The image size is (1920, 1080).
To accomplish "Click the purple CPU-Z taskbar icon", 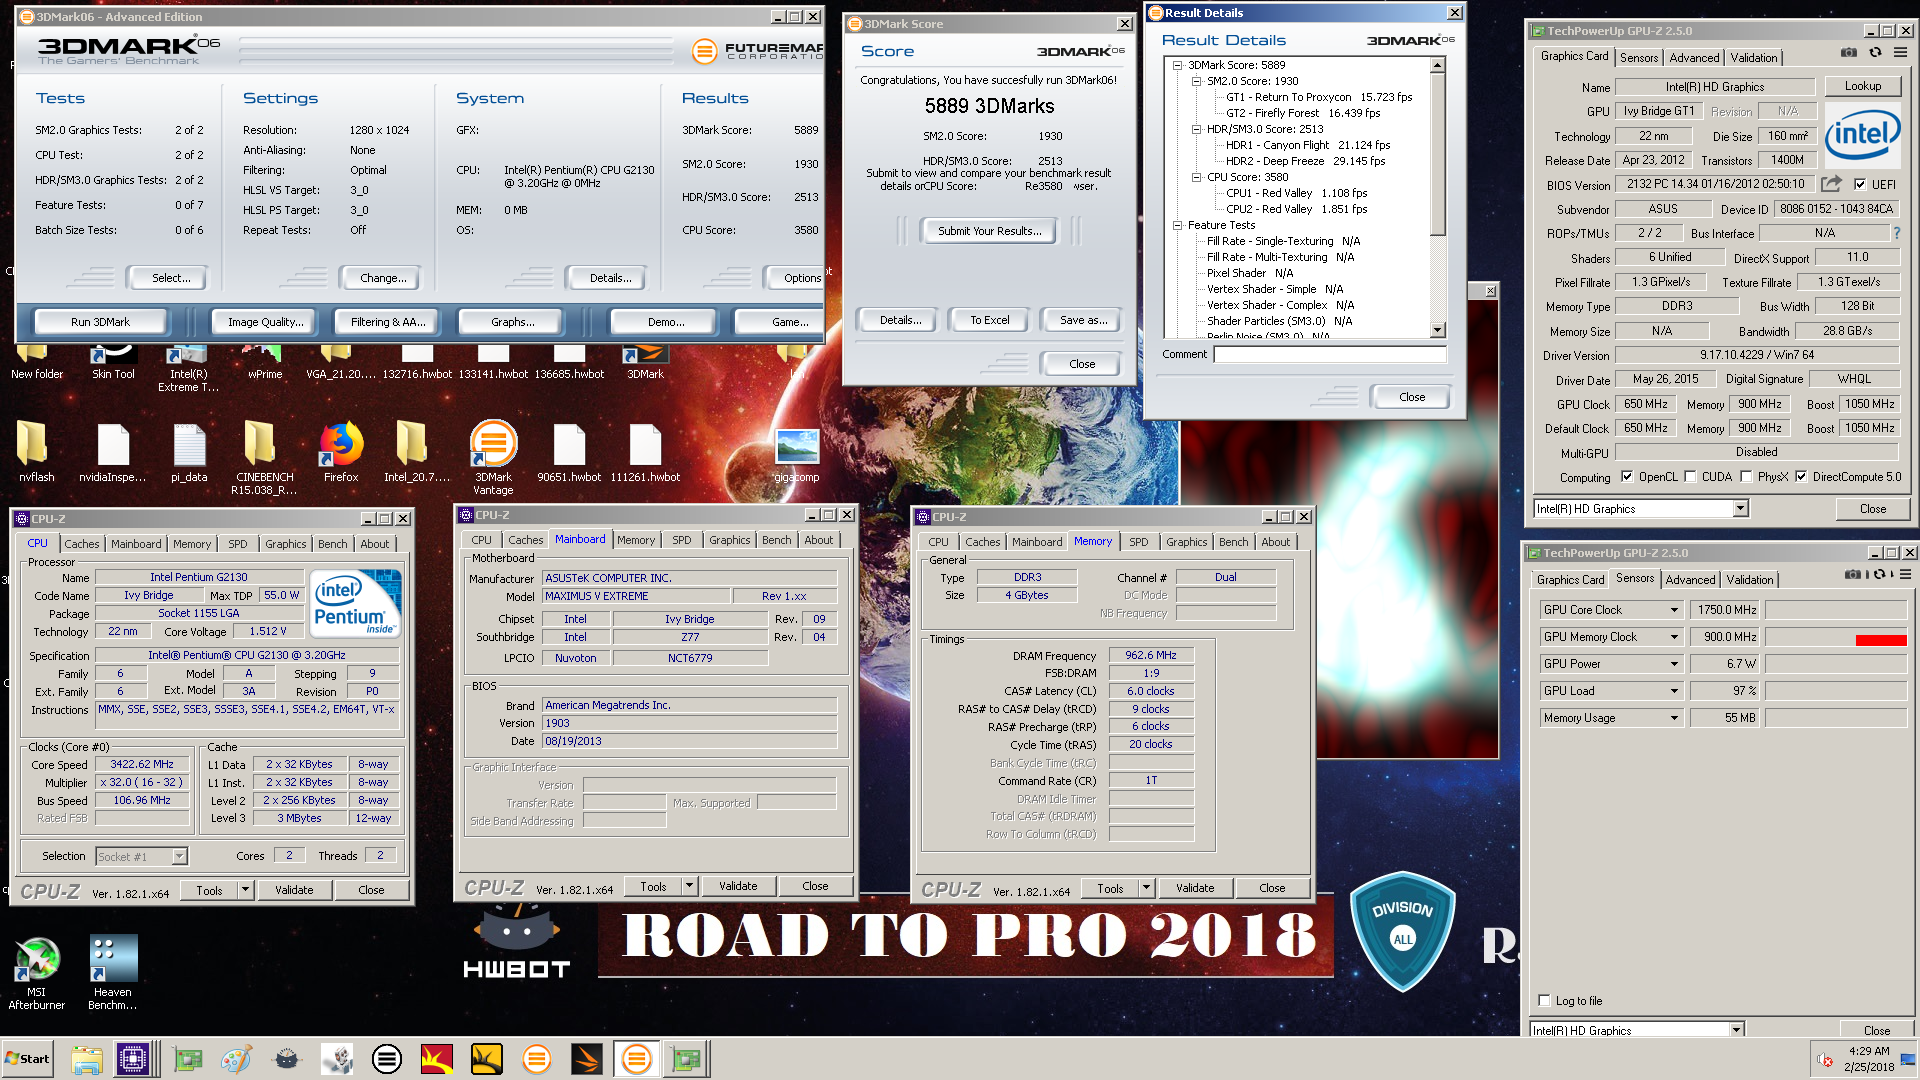I will click(133, 1059).
